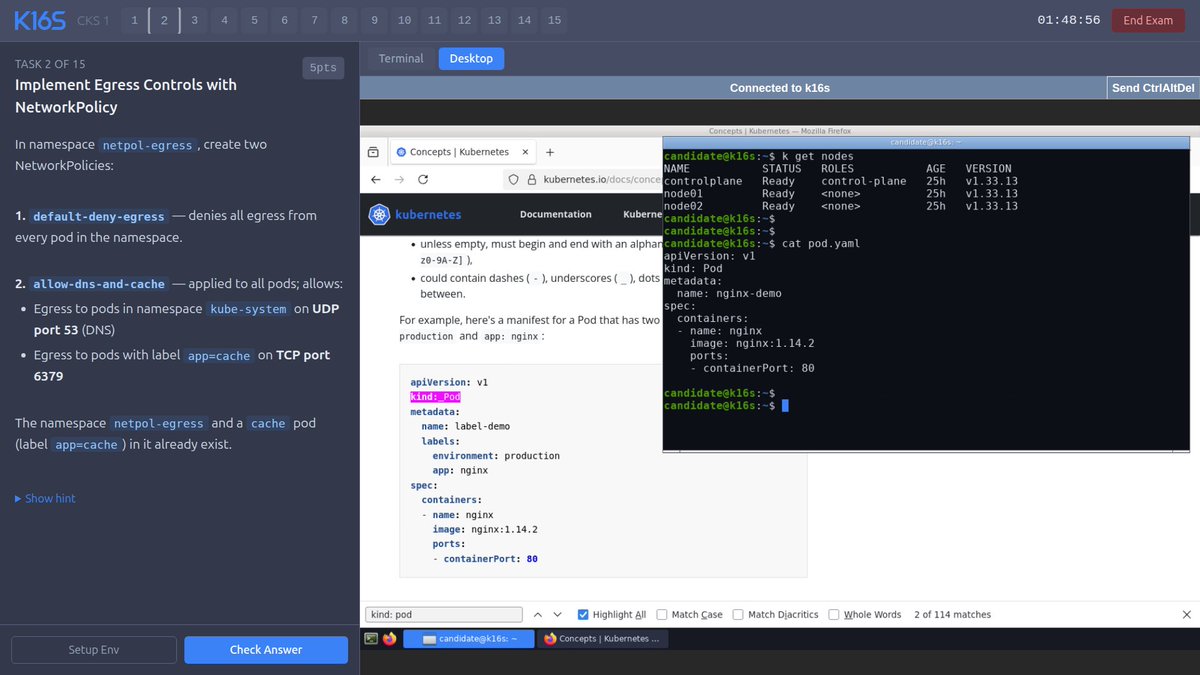This screenshot has width=1200, height=675.
Task: Go to task number 11
Action: (x=434, y=20)
